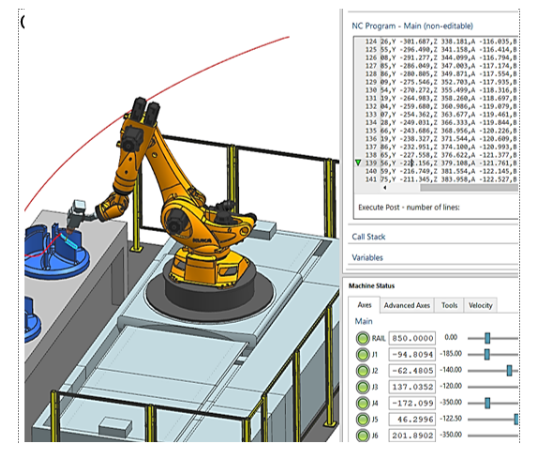Click the green J4 axis status indicator
539x461 pixels.
click(x=362, y=403)
